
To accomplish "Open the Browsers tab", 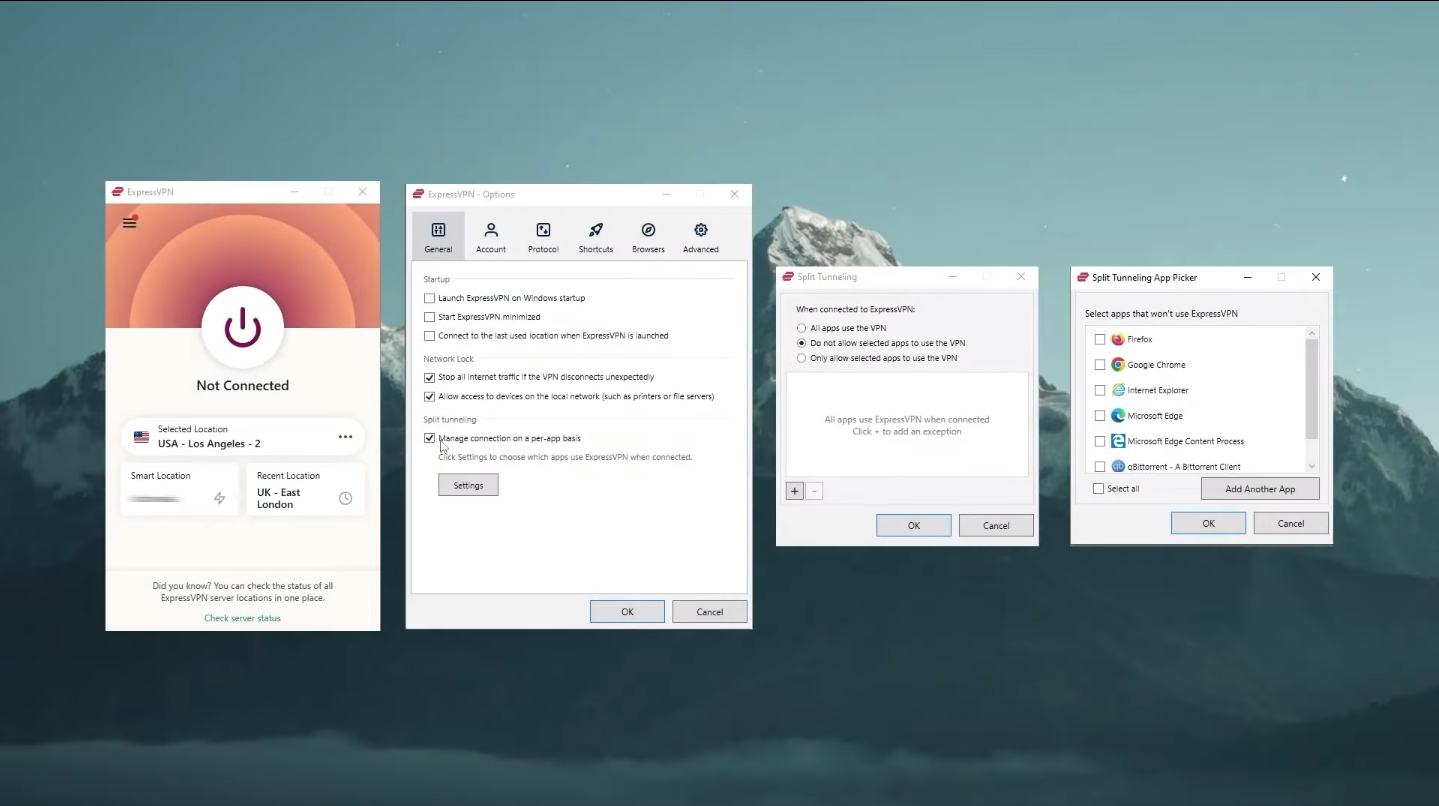I will coord(648,237).
